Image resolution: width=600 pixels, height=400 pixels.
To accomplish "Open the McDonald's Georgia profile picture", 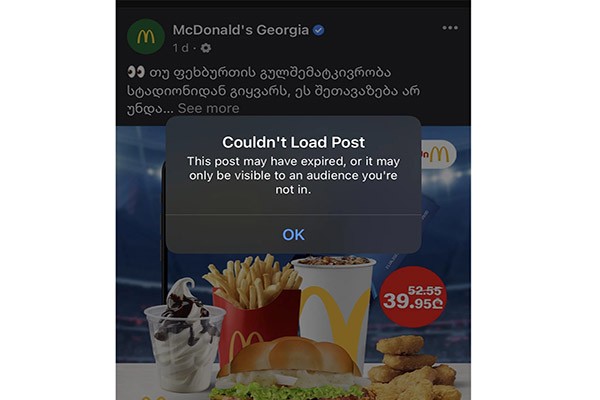I will [x=146, y=37].
